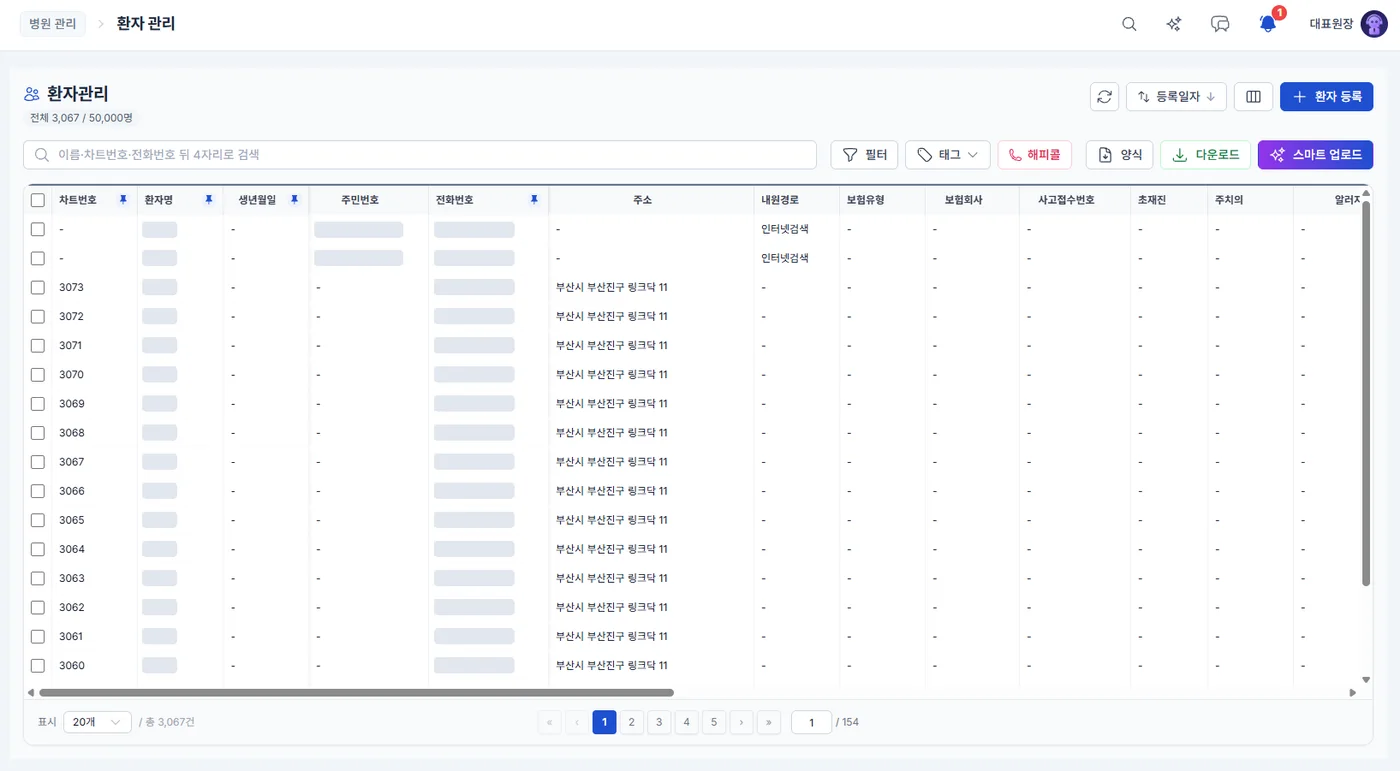Go to page 3
Viewport: 1400px width, 771px height.
659,722
